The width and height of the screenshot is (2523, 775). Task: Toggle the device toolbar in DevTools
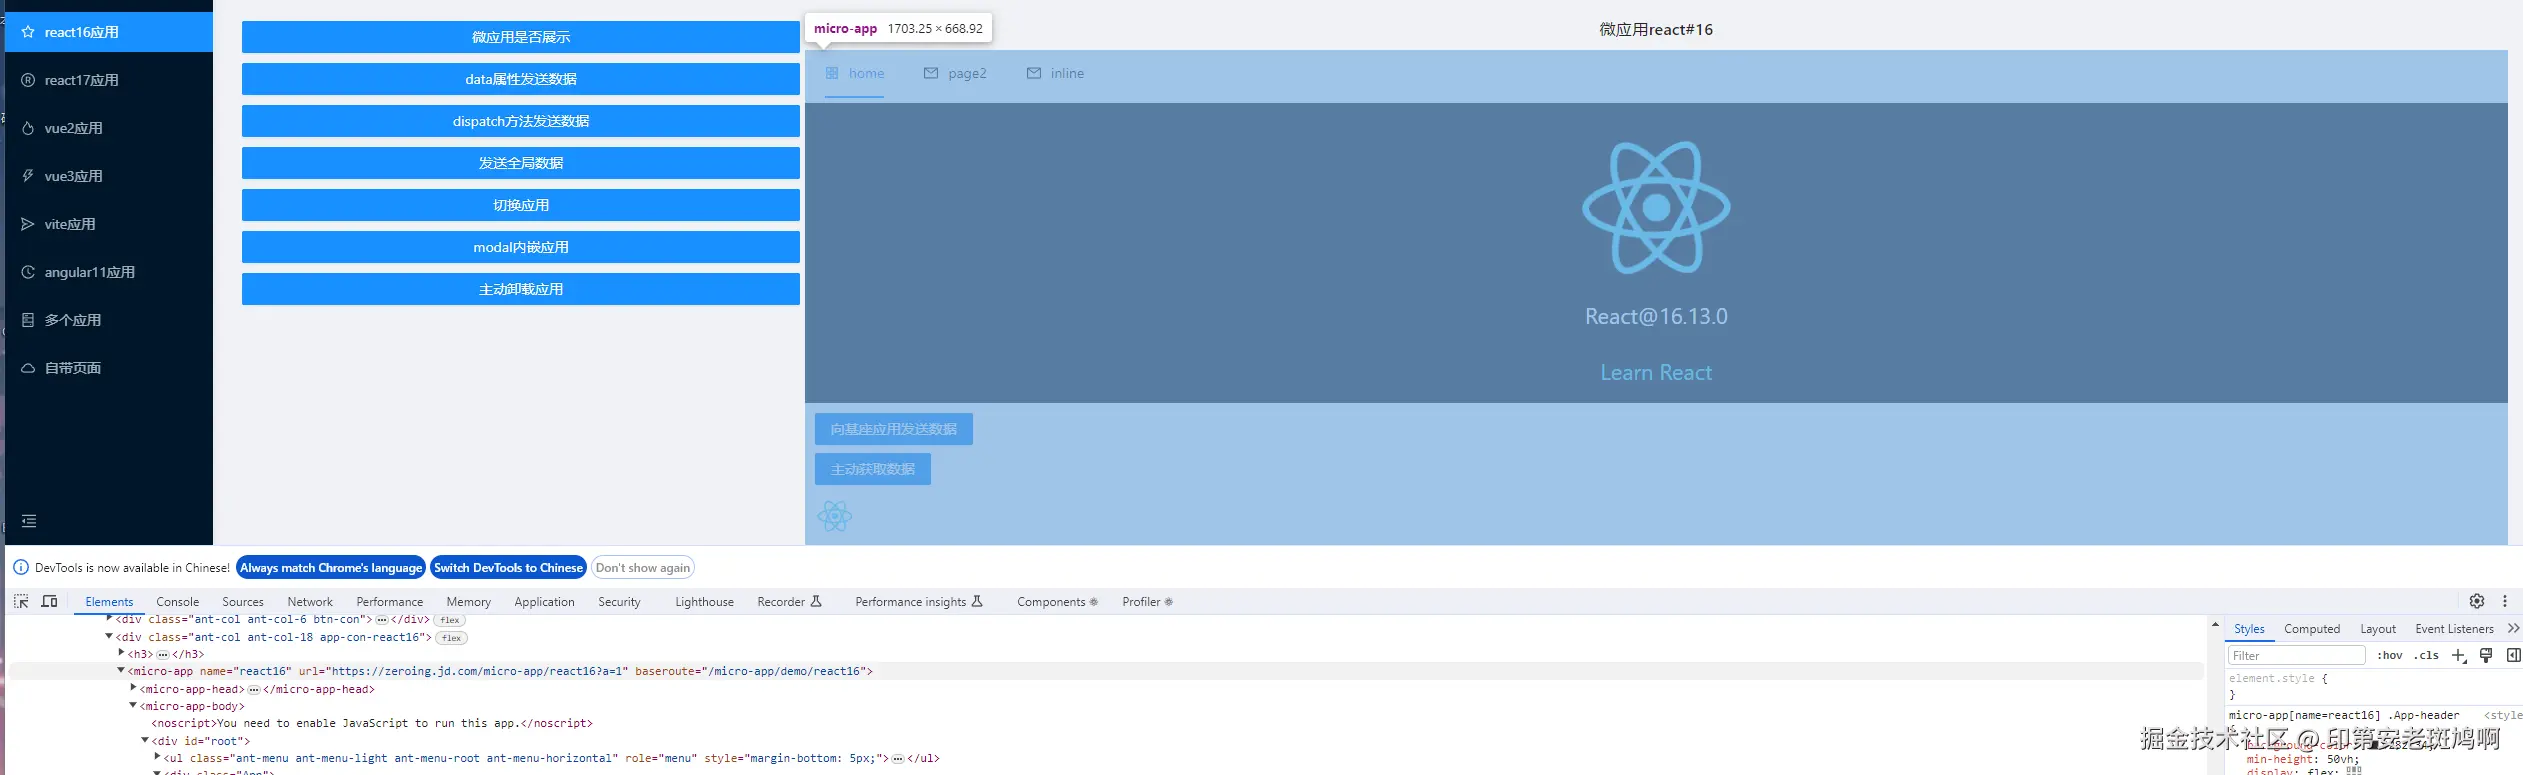coord(49,601)
